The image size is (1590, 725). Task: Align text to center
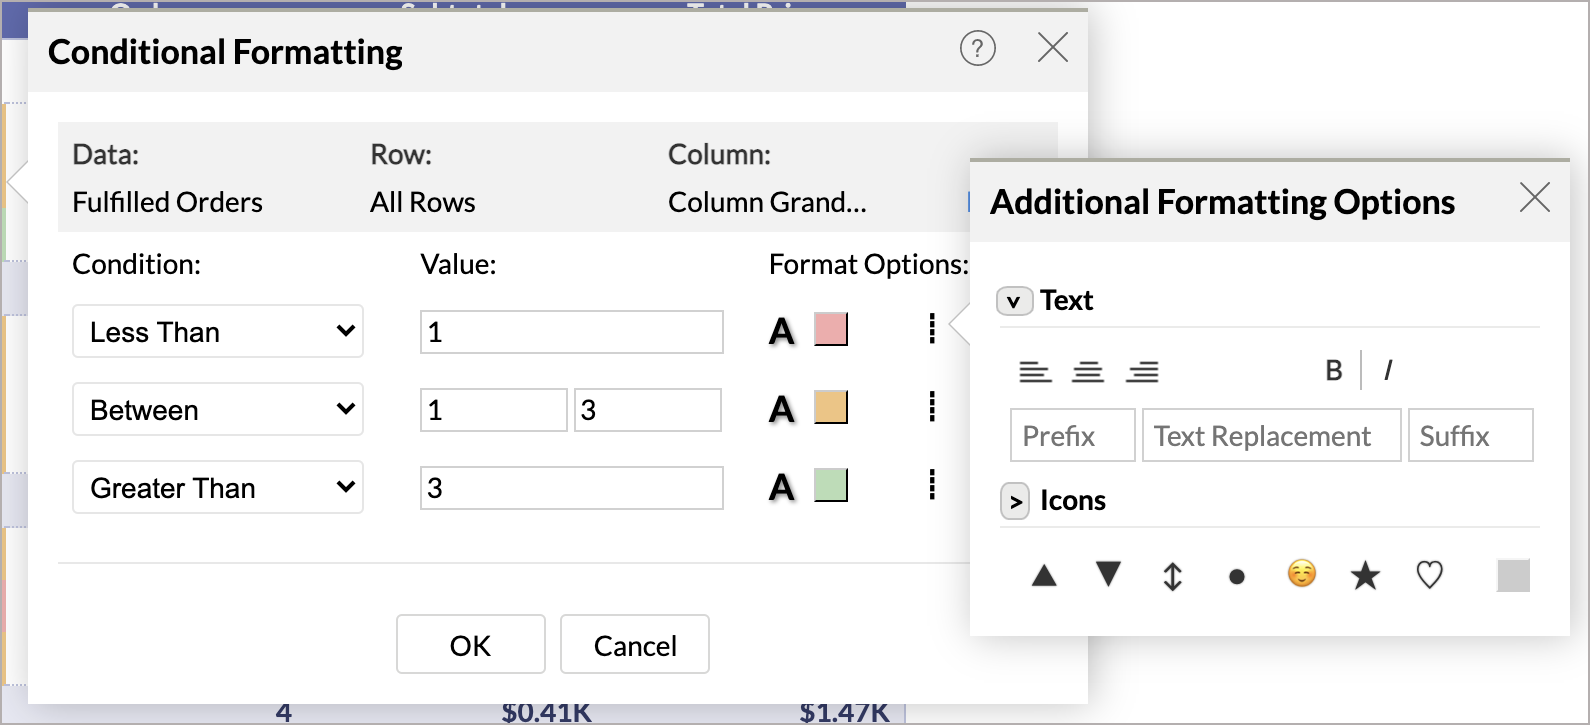[x=1088, y=372]
